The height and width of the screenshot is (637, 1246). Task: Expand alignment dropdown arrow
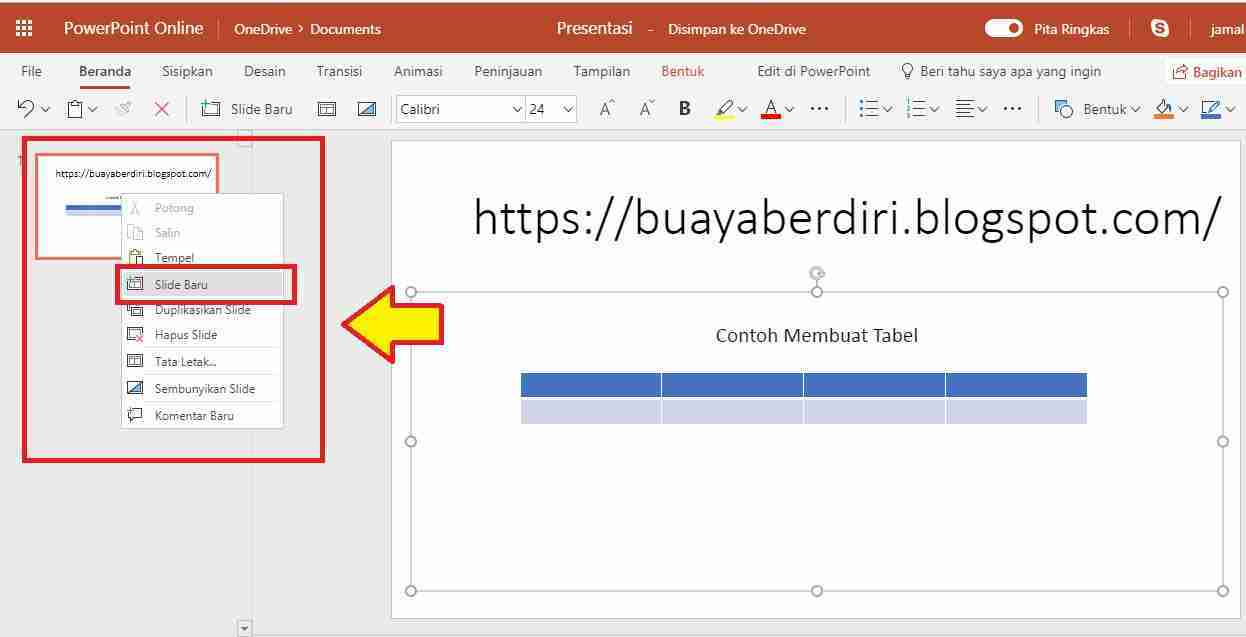pos(983,110)
